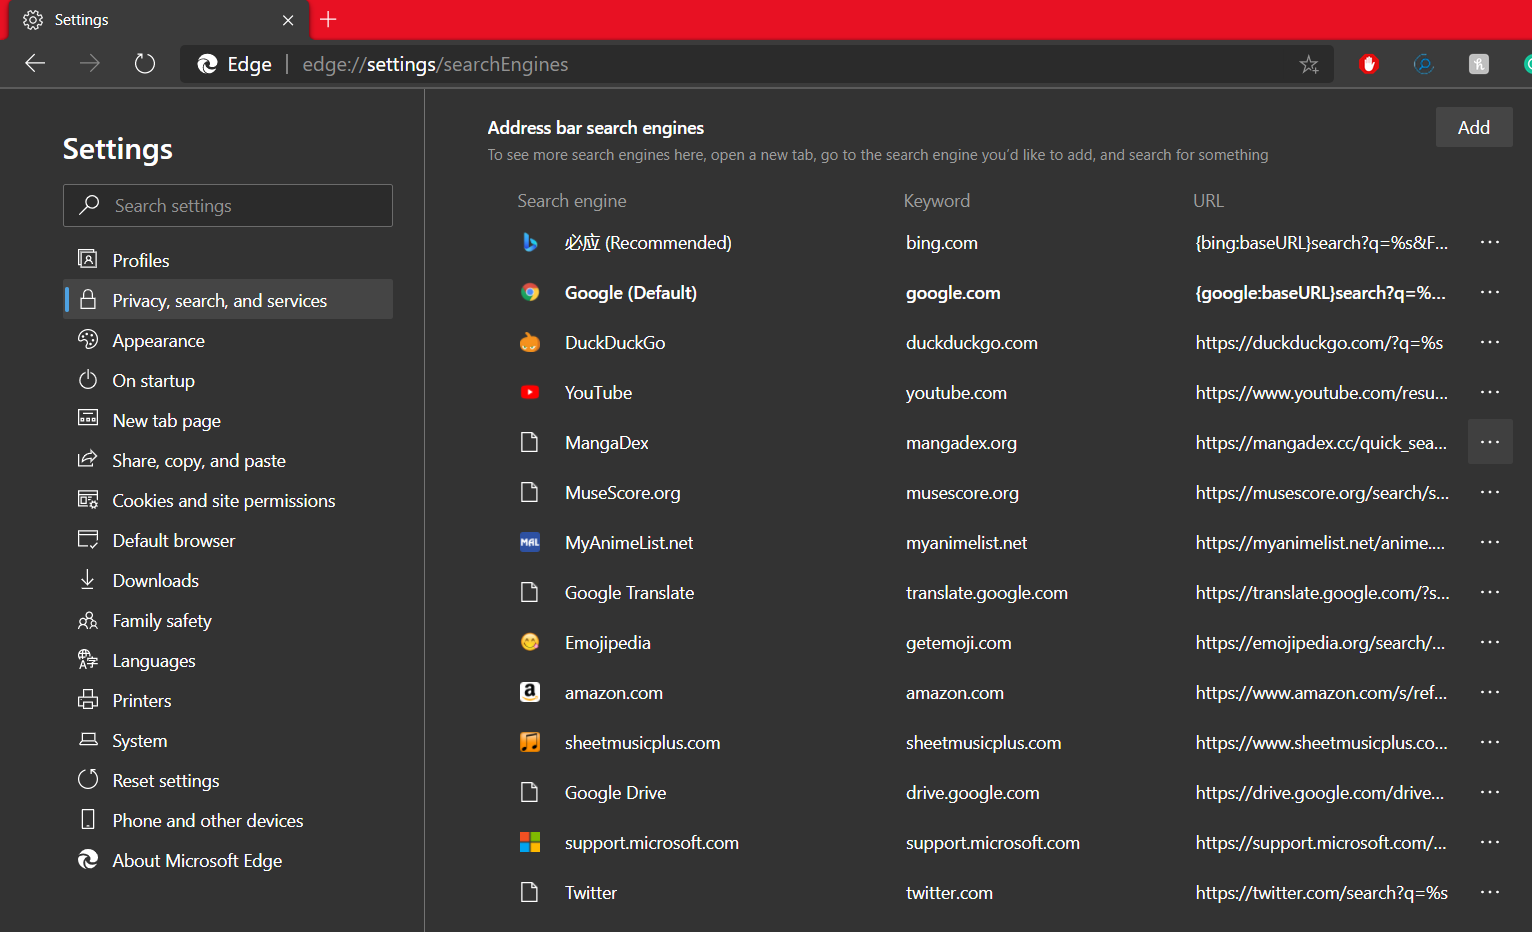Screen dimensions: 1532x932
Task: Click the Google Drive page icon
Action: 530,793
